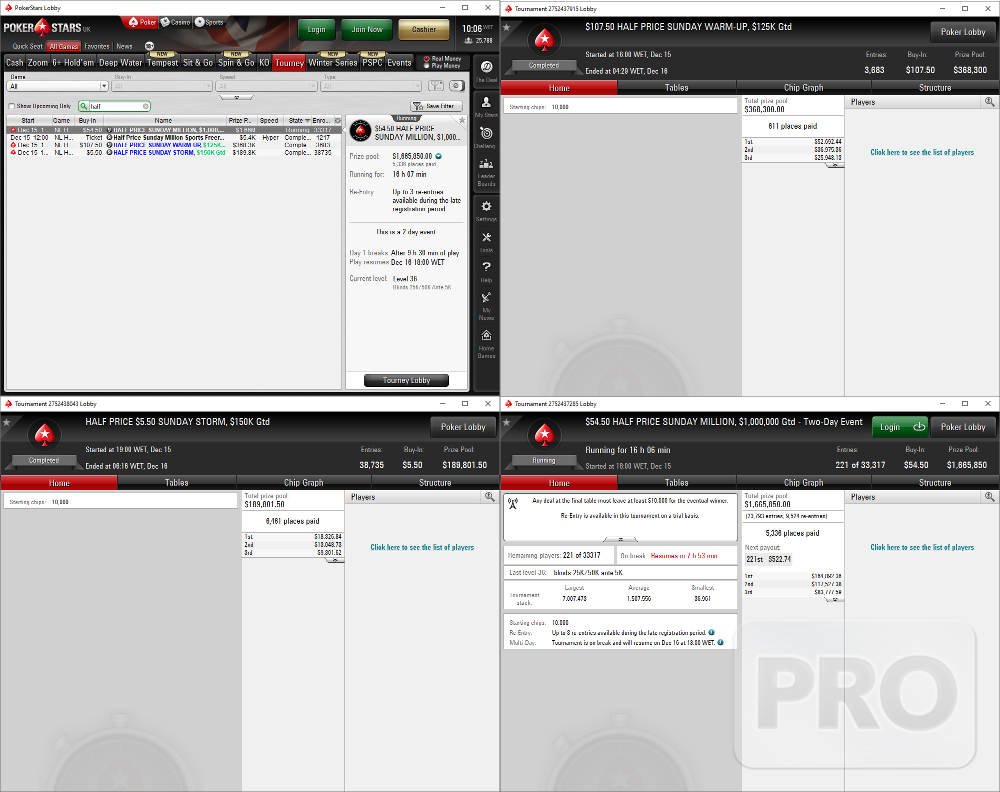Switch to Casino product tab
This screenshot has width=1000, height=792.
point(175,22)
